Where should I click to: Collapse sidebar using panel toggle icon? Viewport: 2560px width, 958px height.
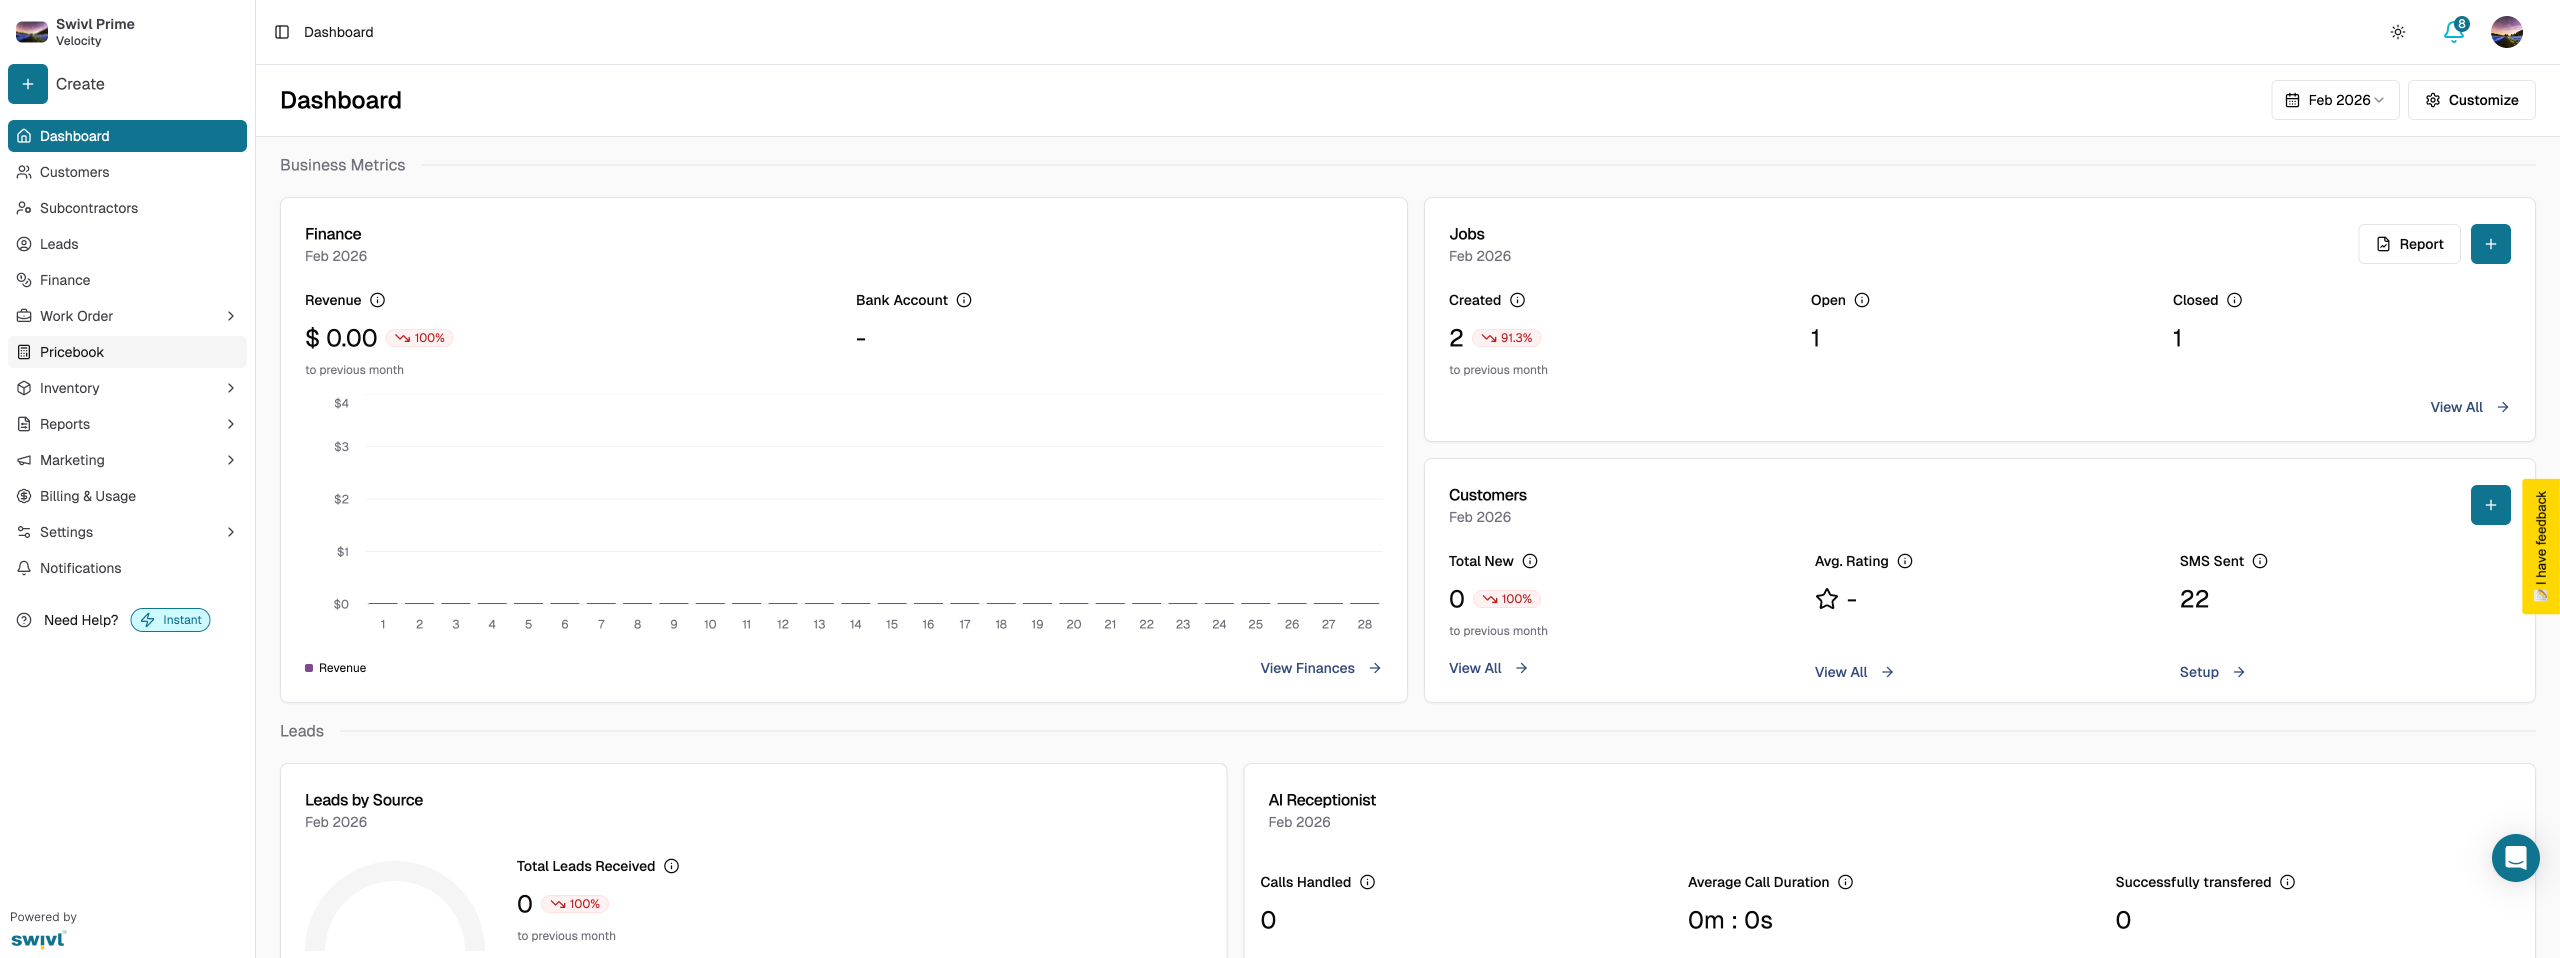point(282,32)
